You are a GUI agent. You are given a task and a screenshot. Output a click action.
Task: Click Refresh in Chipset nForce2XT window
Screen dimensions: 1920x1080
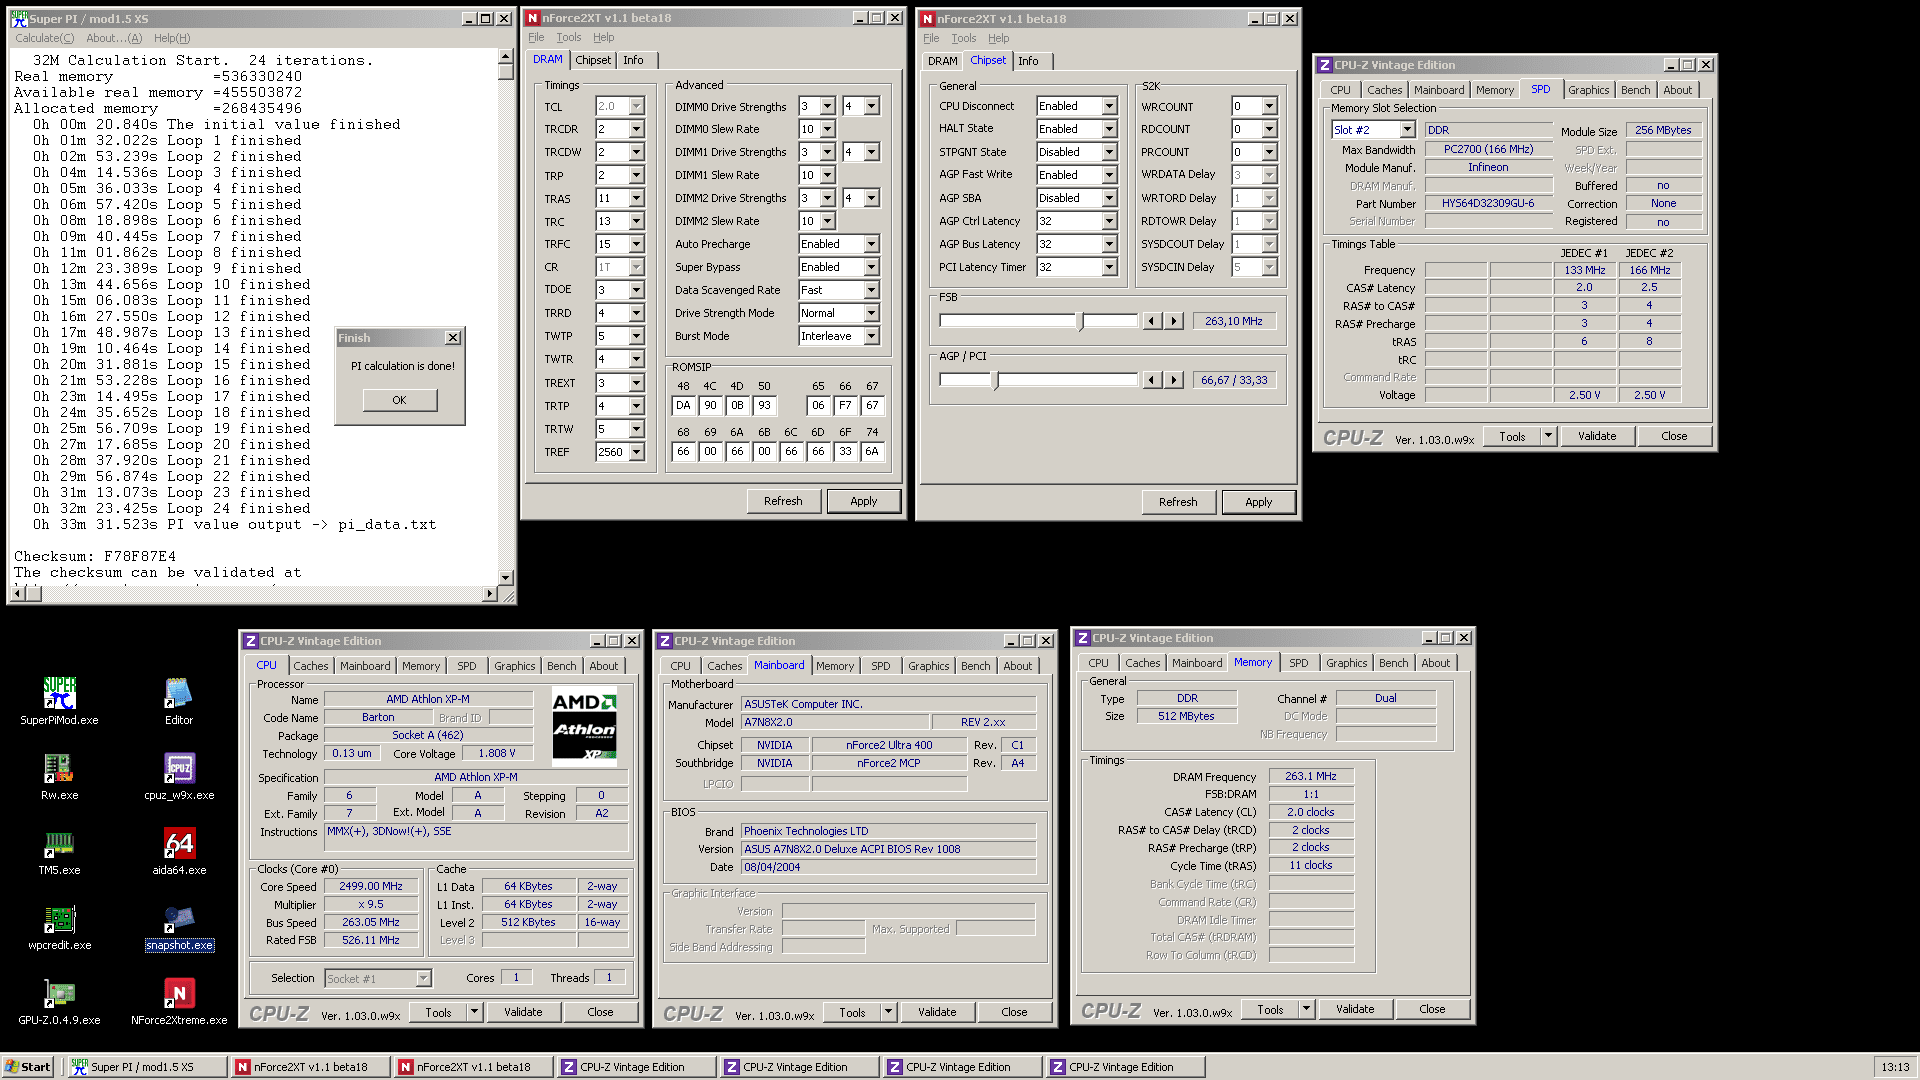pos(1178,502)
